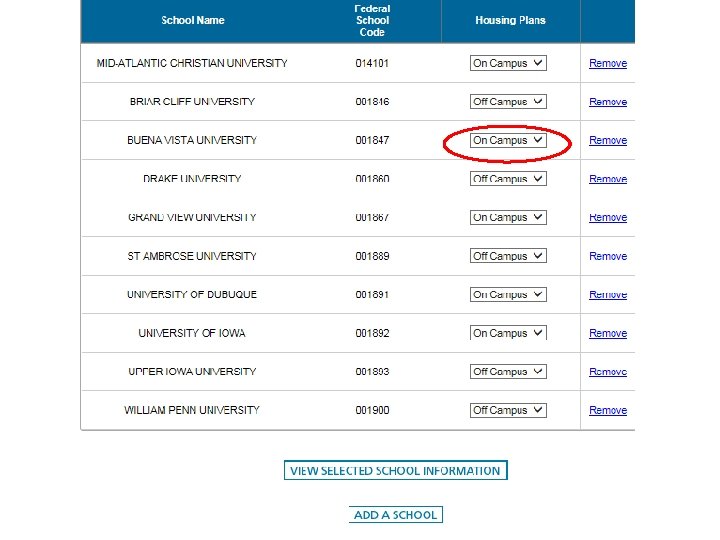720x540 pixels.
Task: Open housing dropdown for Buena Vista University
Action: 508,141
